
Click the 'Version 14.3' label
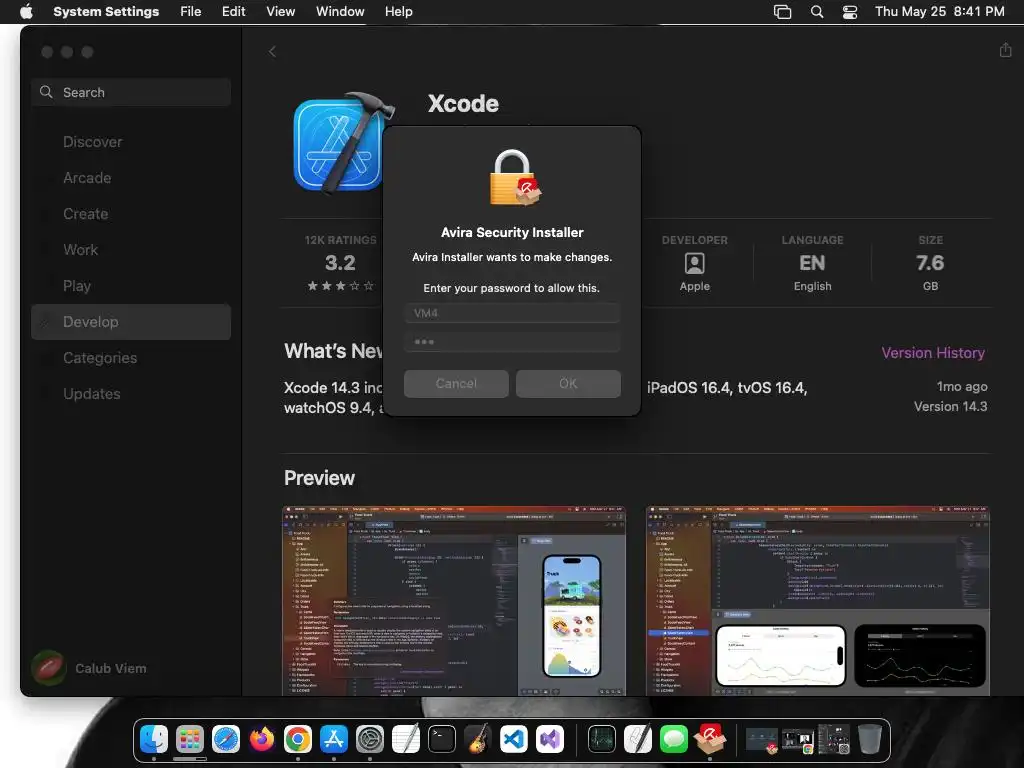(x=950, y=406)
